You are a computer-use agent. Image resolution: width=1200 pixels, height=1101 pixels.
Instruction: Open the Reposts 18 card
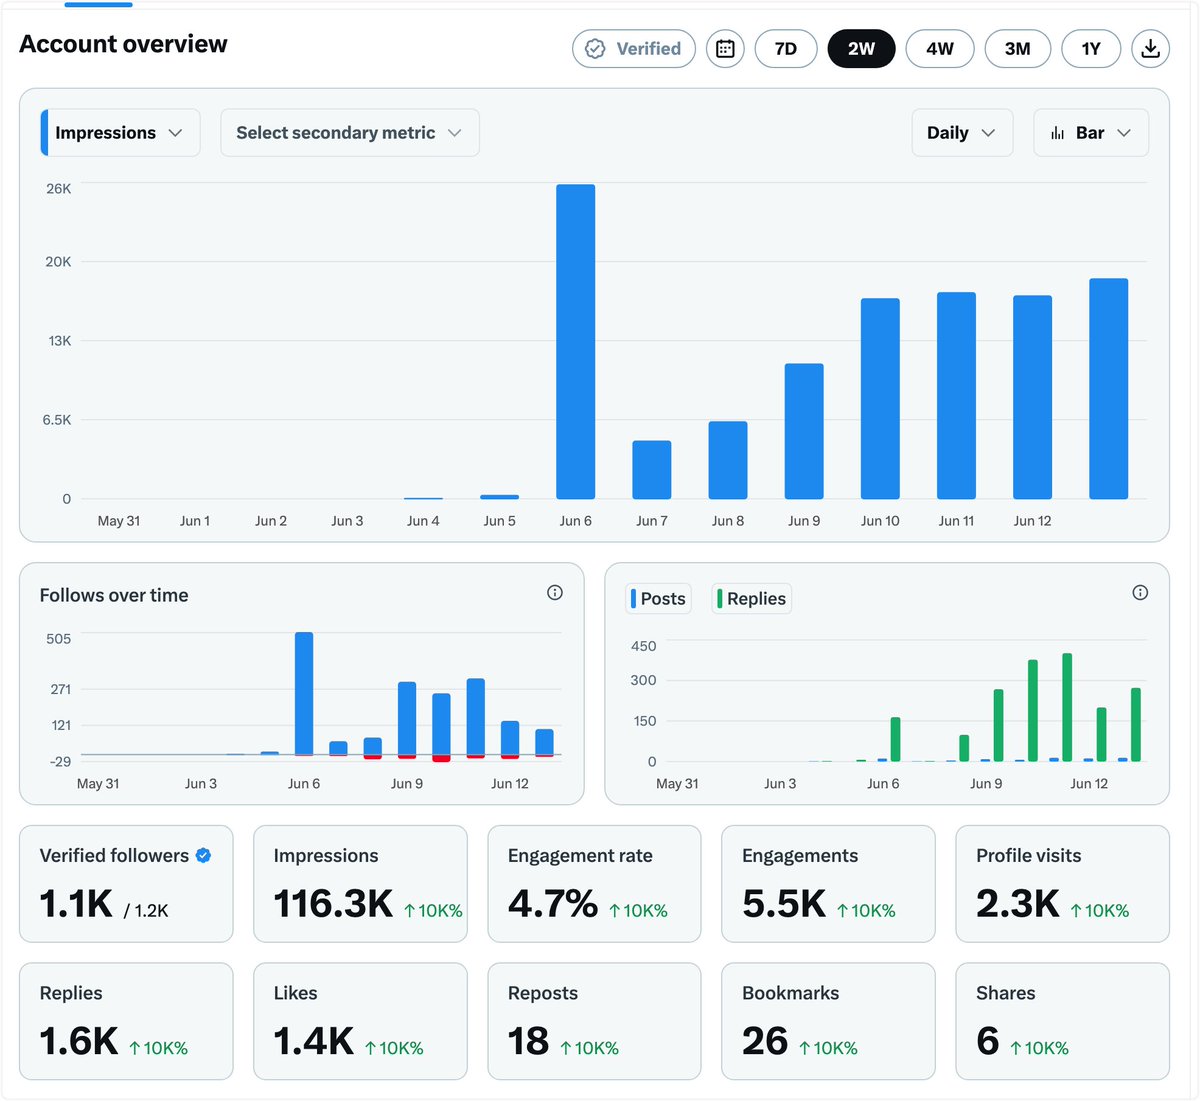tap(594, 1021)
